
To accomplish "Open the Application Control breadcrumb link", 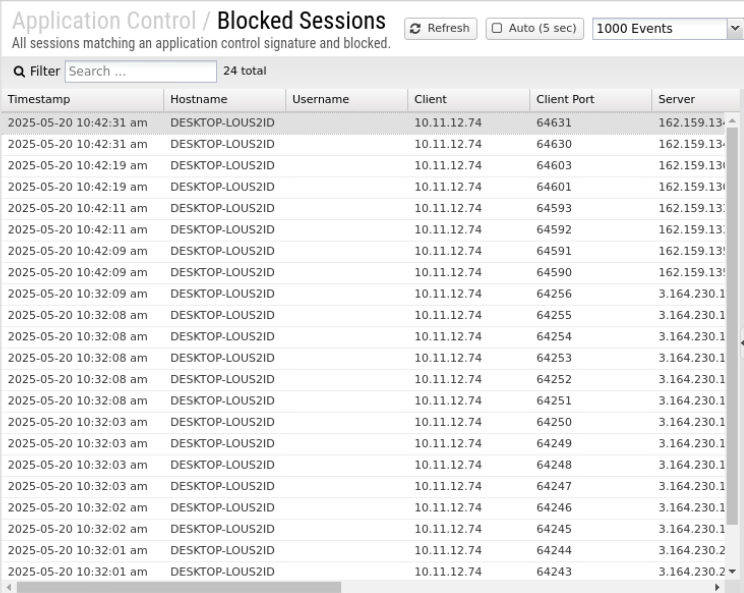I will (x=104, y=21).
